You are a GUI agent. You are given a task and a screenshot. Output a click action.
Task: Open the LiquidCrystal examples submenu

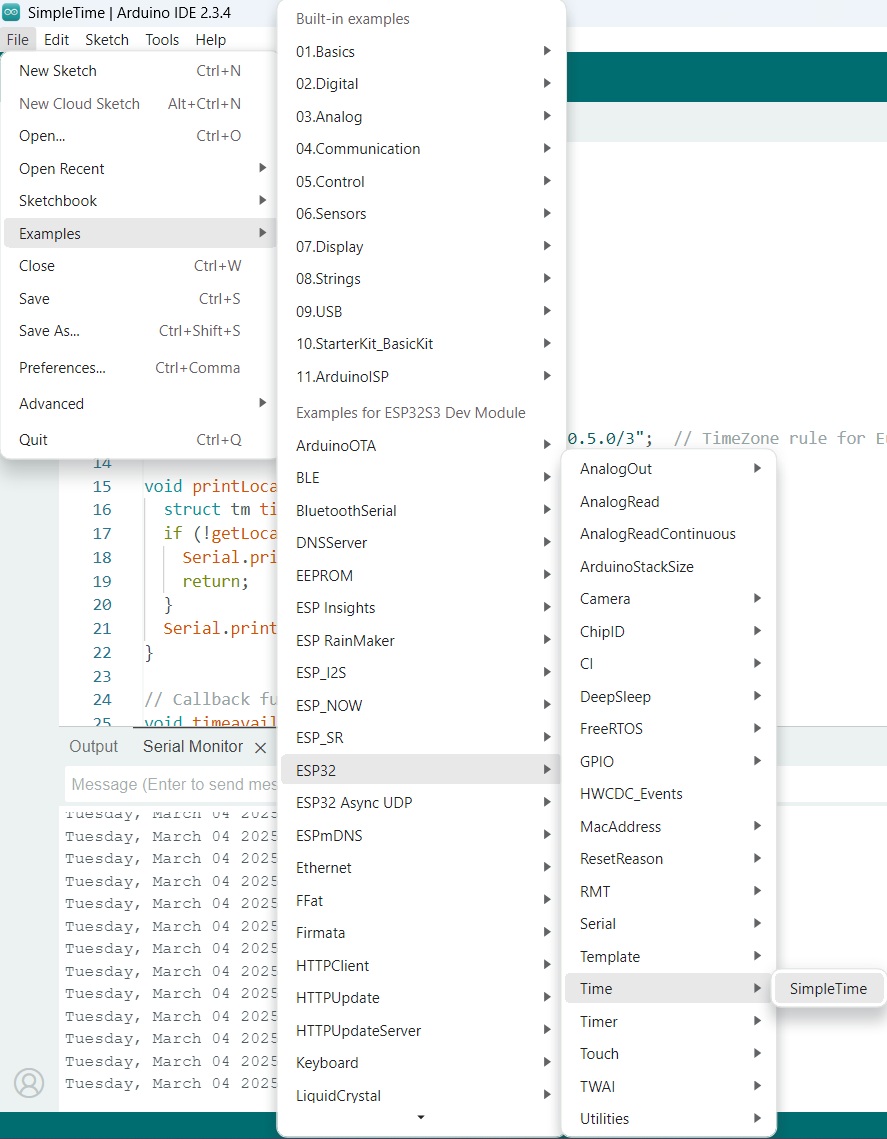(x=421, y=1095)
